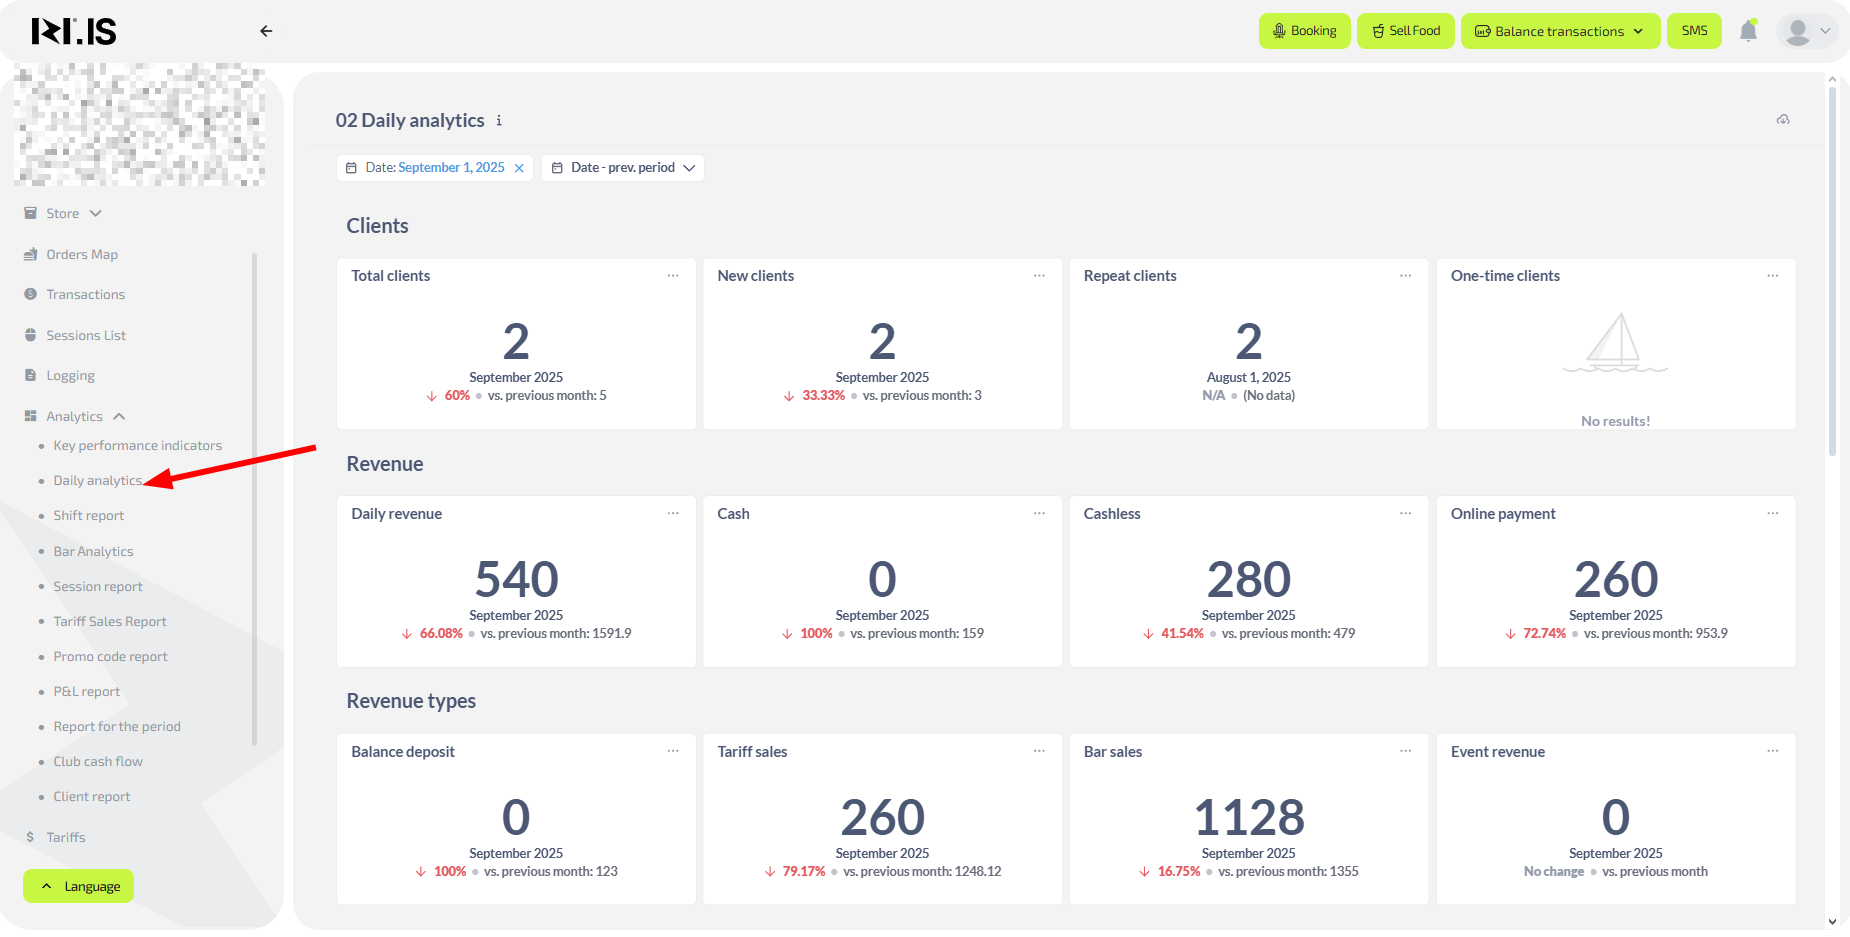Open the Language selector button
The image size is (1850, 937).
(x=79, y=887)
